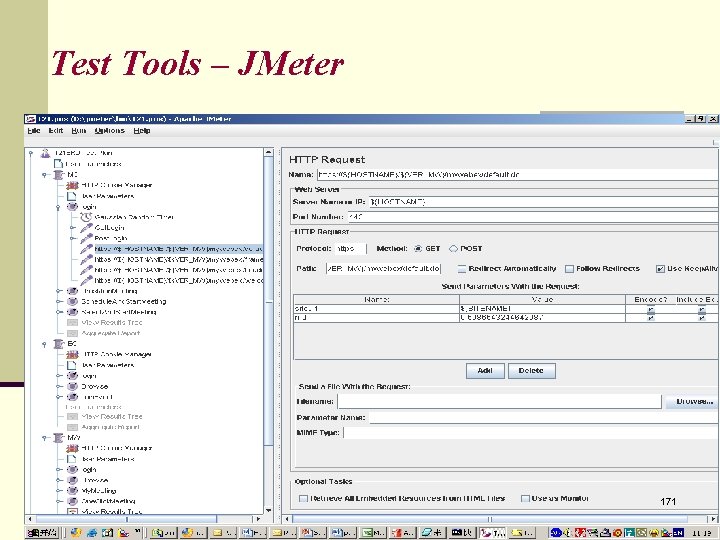720x540 pixels.
Task: Select HTTP Cookie Manager icon under MC
Action: pos(72,186)
